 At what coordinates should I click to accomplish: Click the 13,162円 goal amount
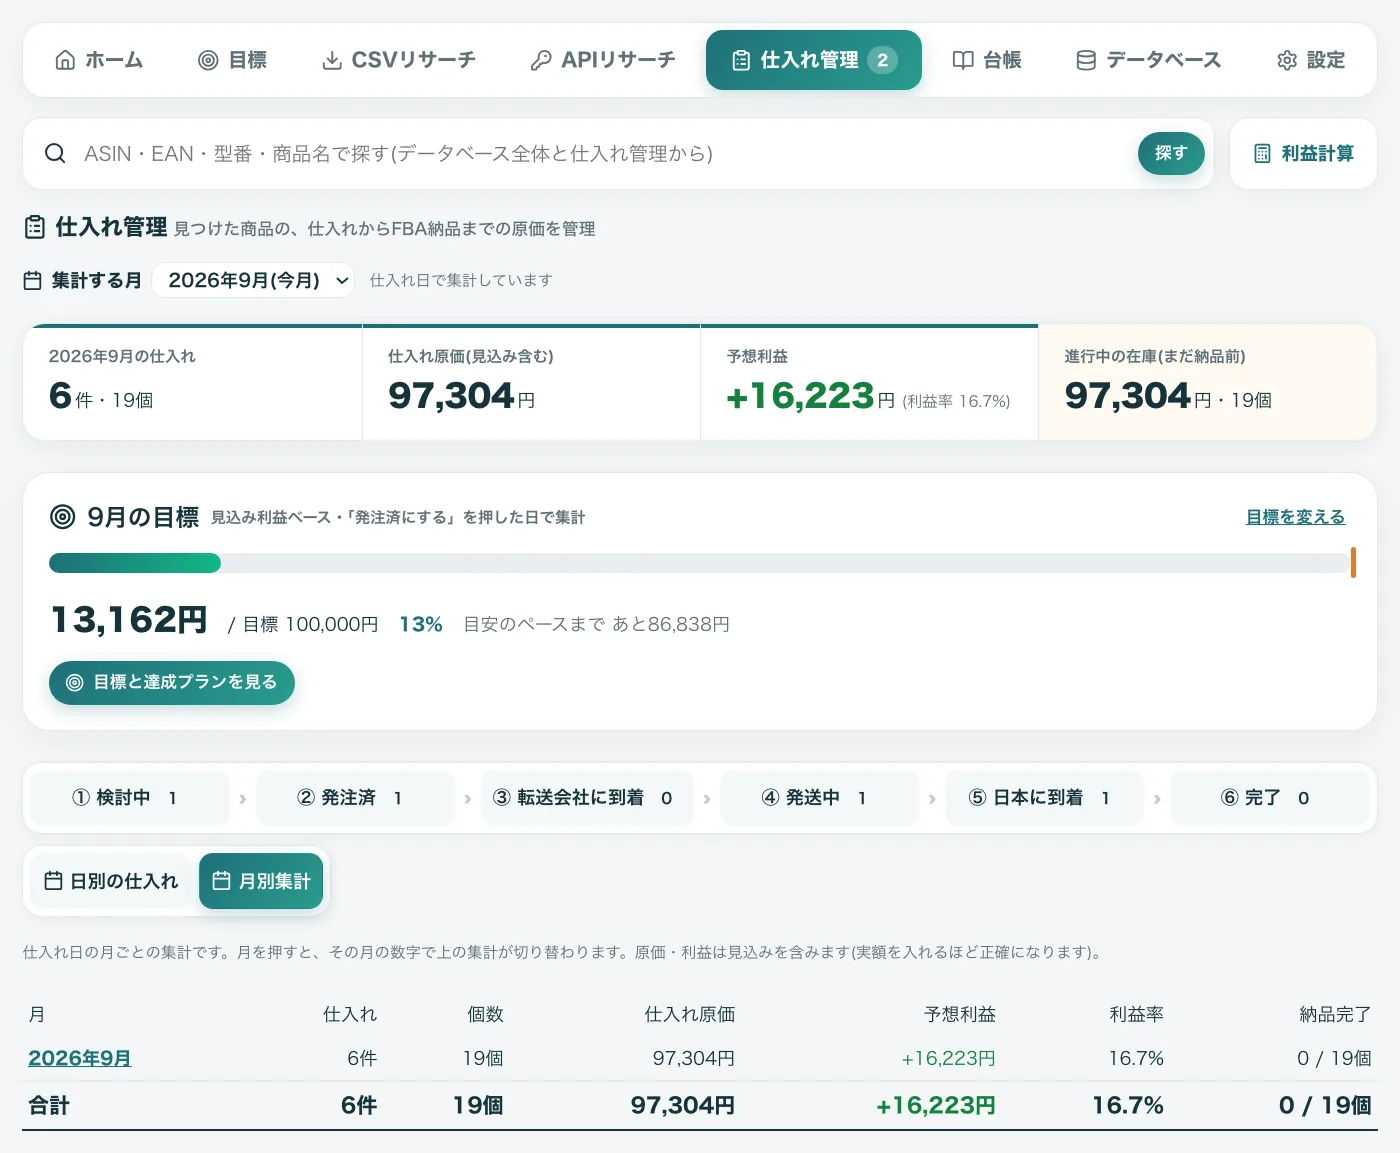point(129,620)
